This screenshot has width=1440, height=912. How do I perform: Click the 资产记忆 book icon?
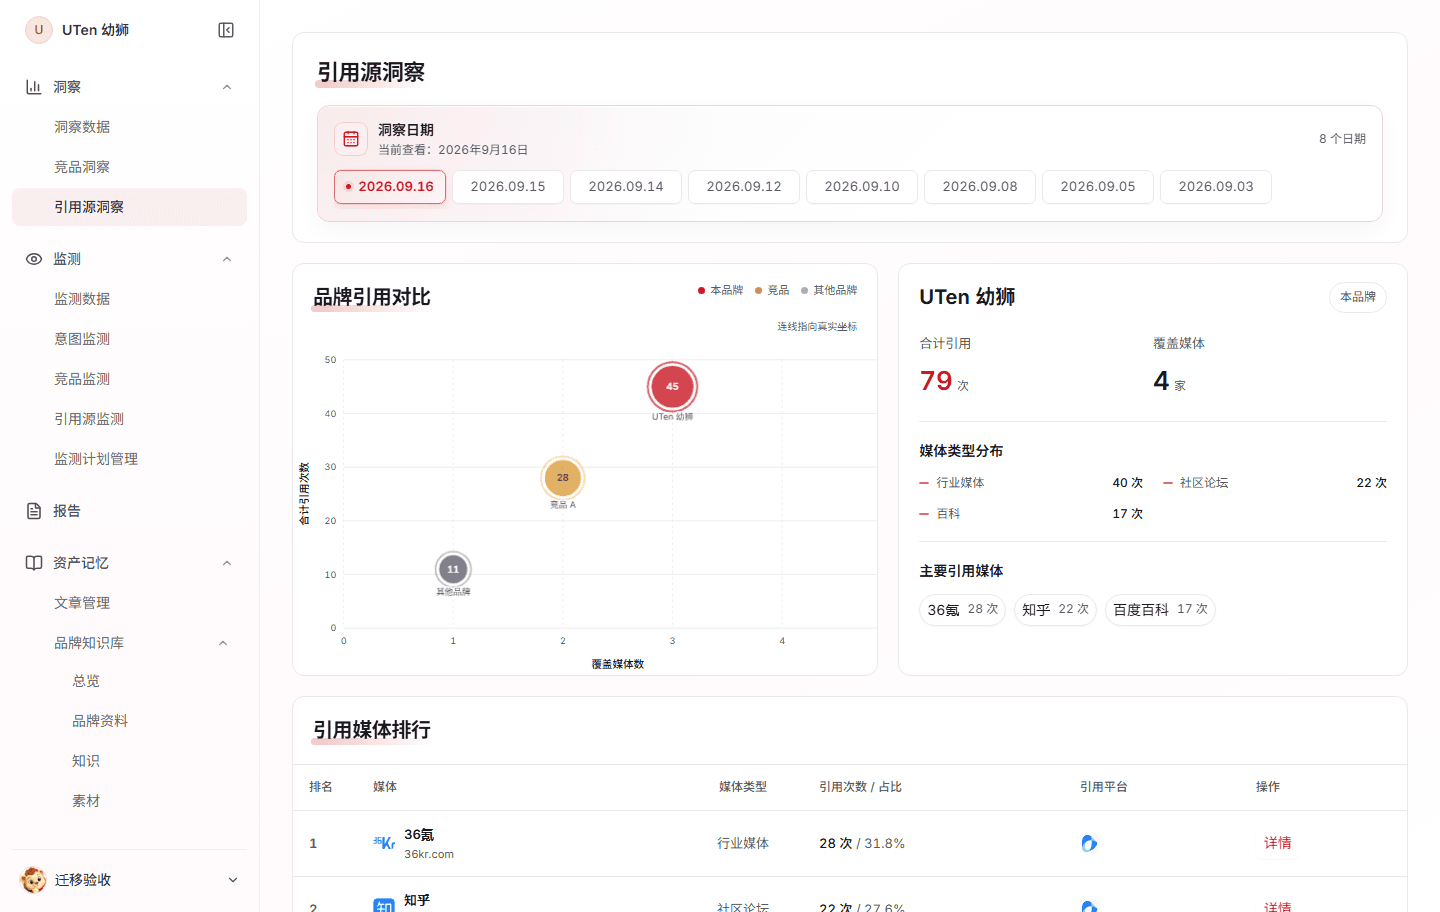(33, 563)
